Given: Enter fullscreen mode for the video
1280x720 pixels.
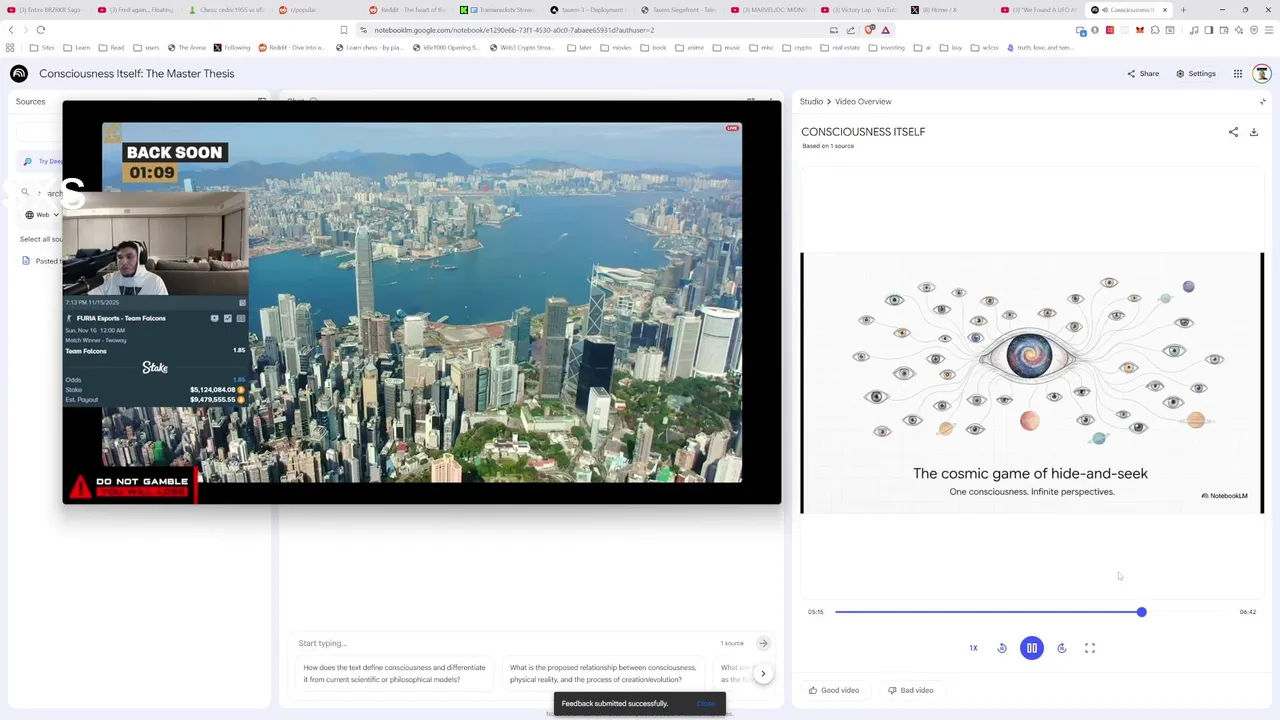Looking at the screenshot, I should 1090,648.
